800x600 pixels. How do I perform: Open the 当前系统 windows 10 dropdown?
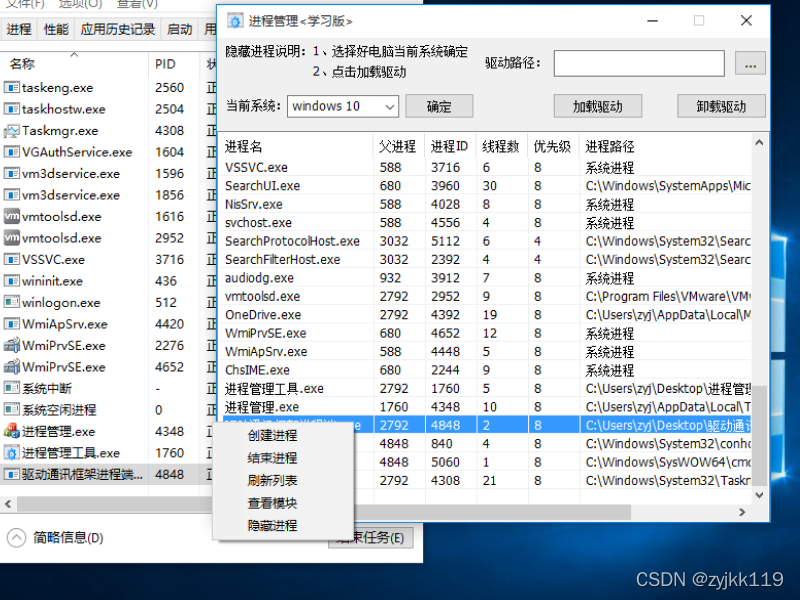click(x=342, y=106)
